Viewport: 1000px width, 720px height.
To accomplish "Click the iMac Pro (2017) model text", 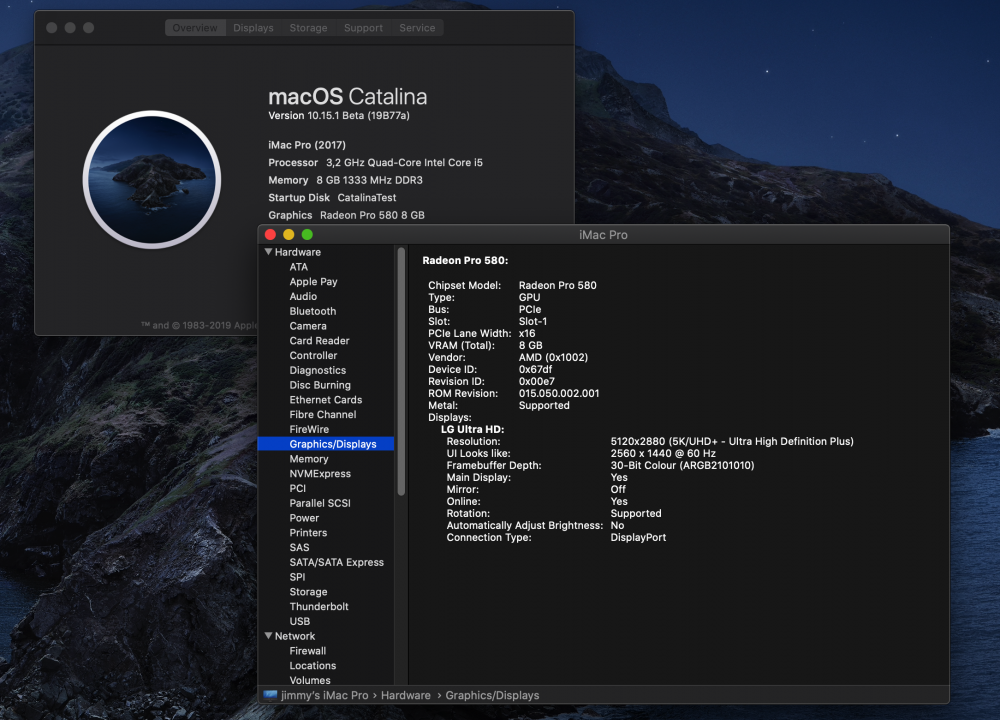I will 307,145.
